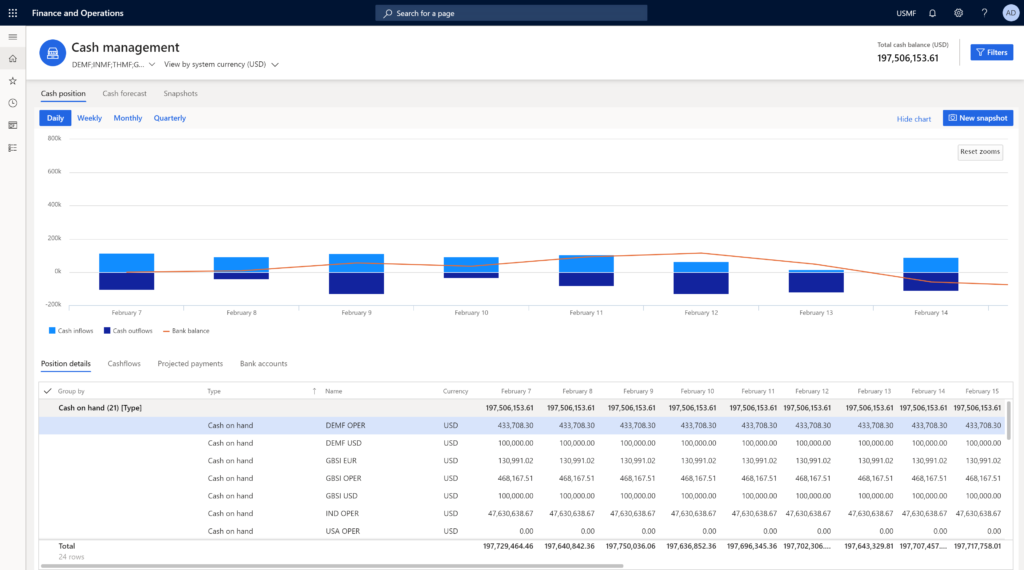Open Favorites star in sidebar

[13, 81]
